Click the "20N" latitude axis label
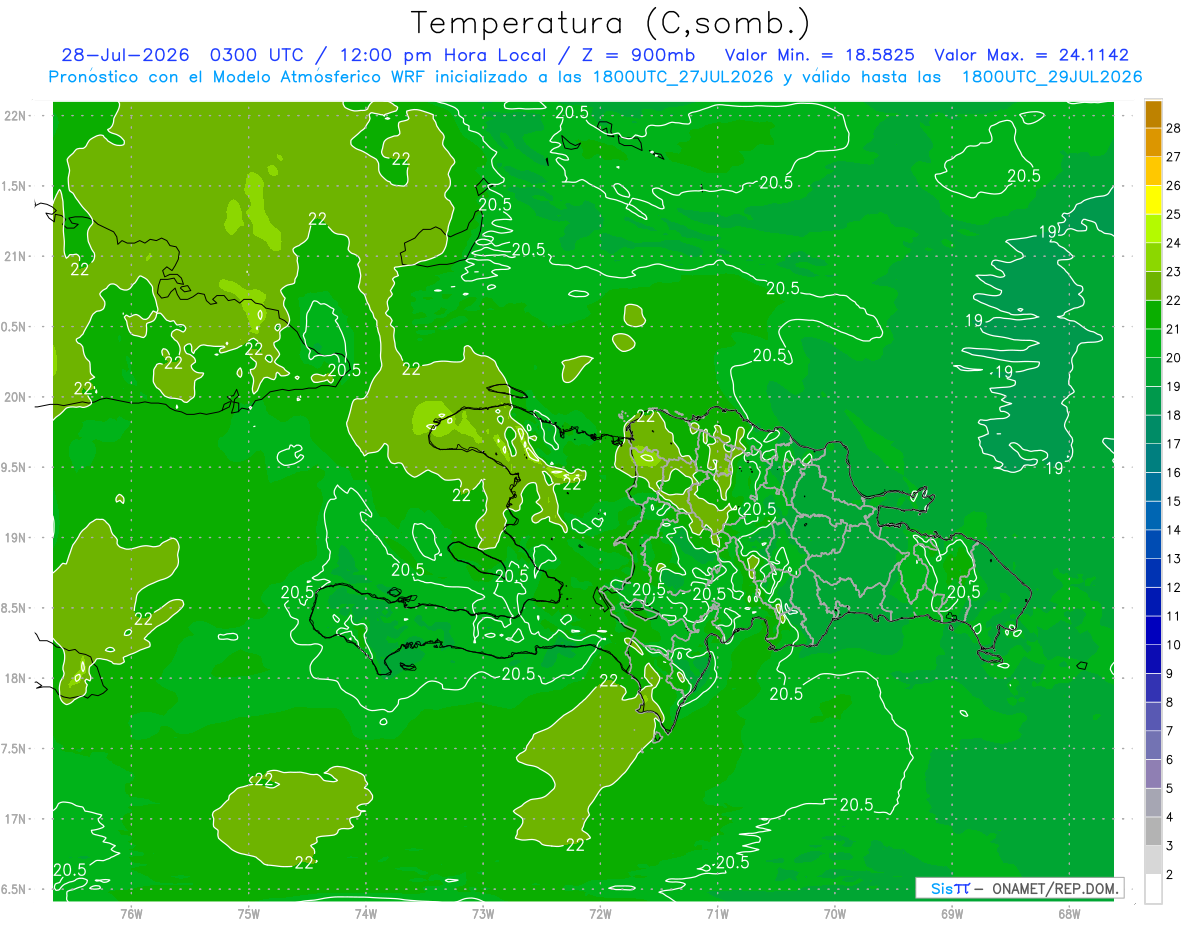This screenshot has width=1200, height=927. [x=14, y=398]
